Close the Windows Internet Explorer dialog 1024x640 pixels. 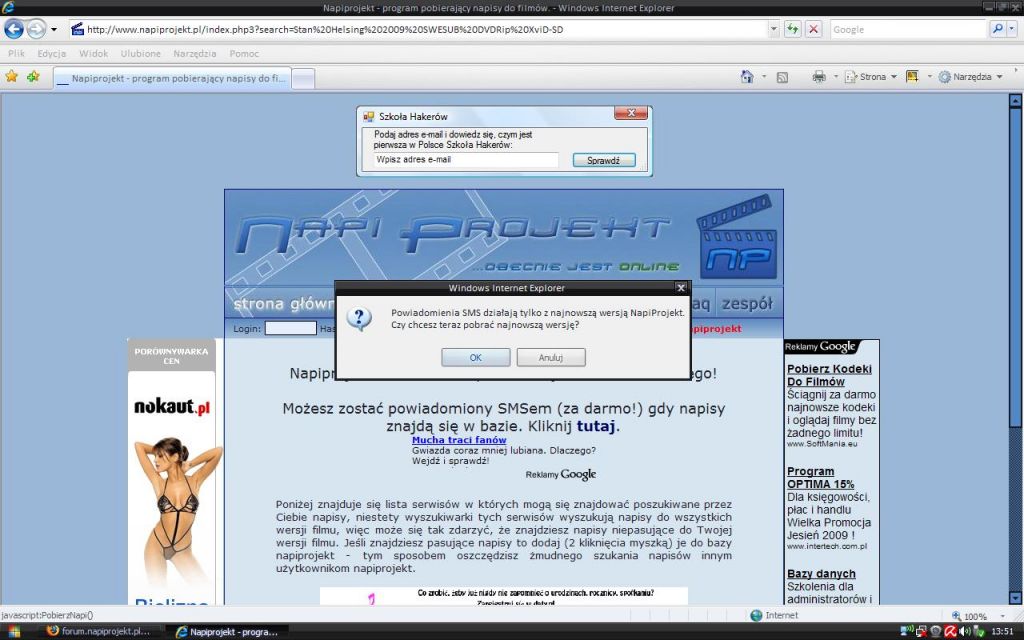pos(680,287)
